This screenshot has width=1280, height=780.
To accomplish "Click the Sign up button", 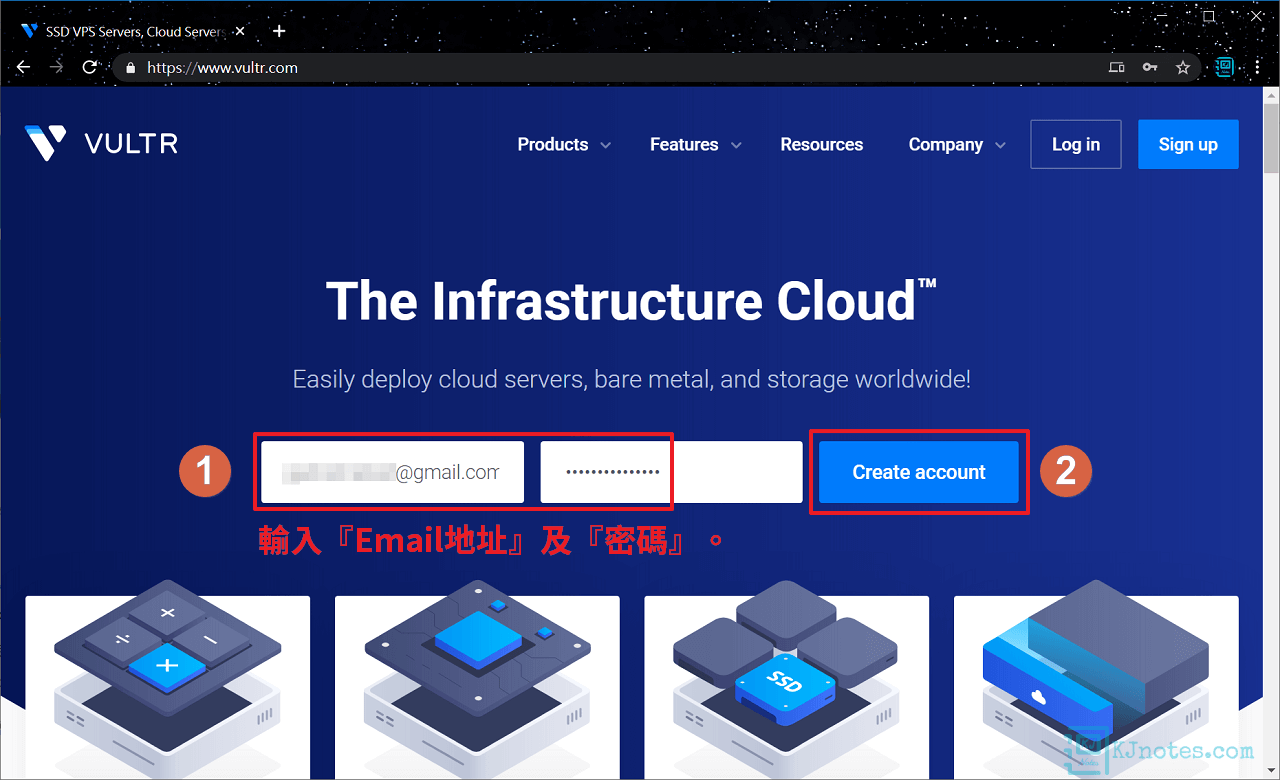I will point(1188,144).
